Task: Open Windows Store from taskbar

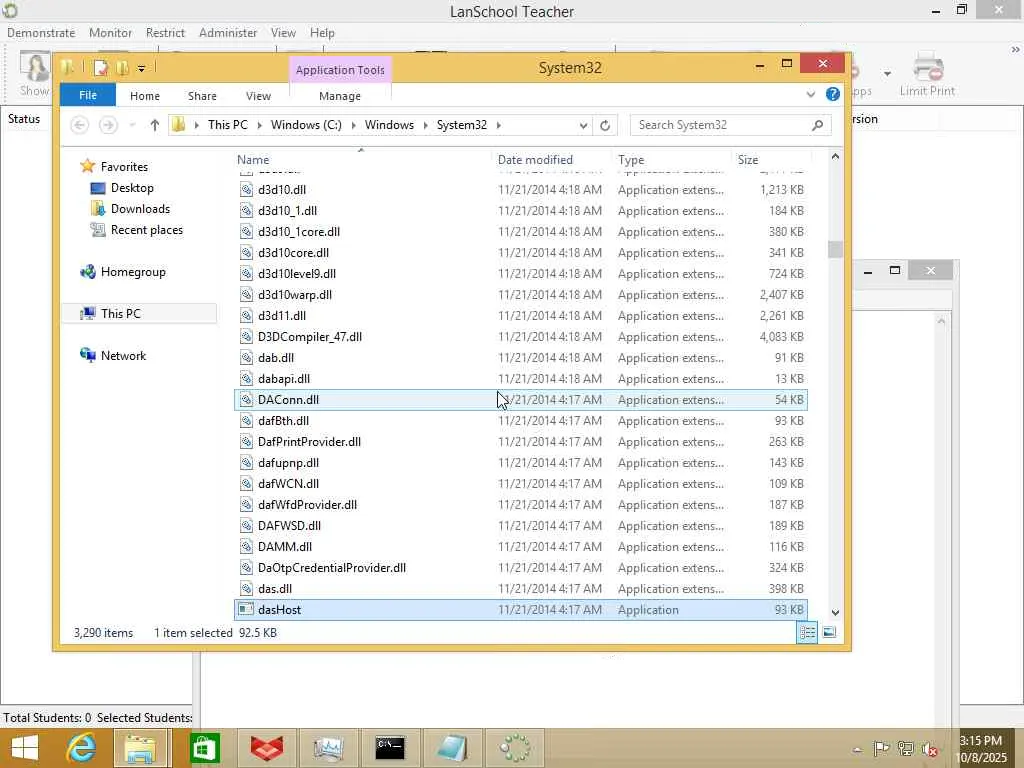Action: tap(204, 748)
